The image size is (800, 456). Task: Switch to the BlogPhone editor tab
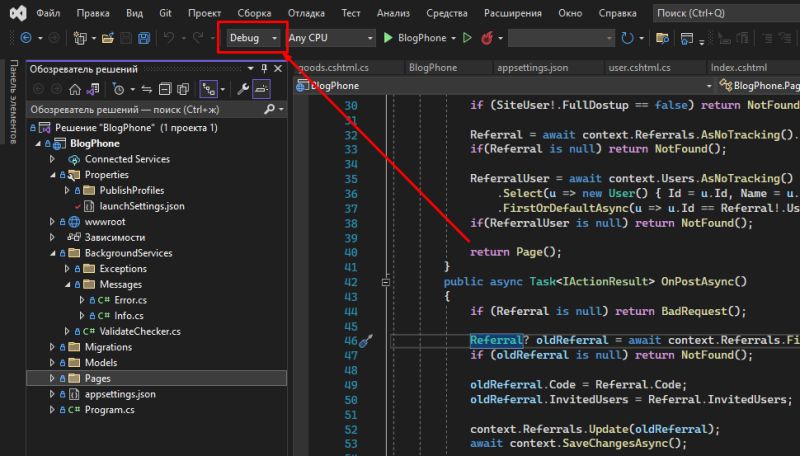click(433, 67)
